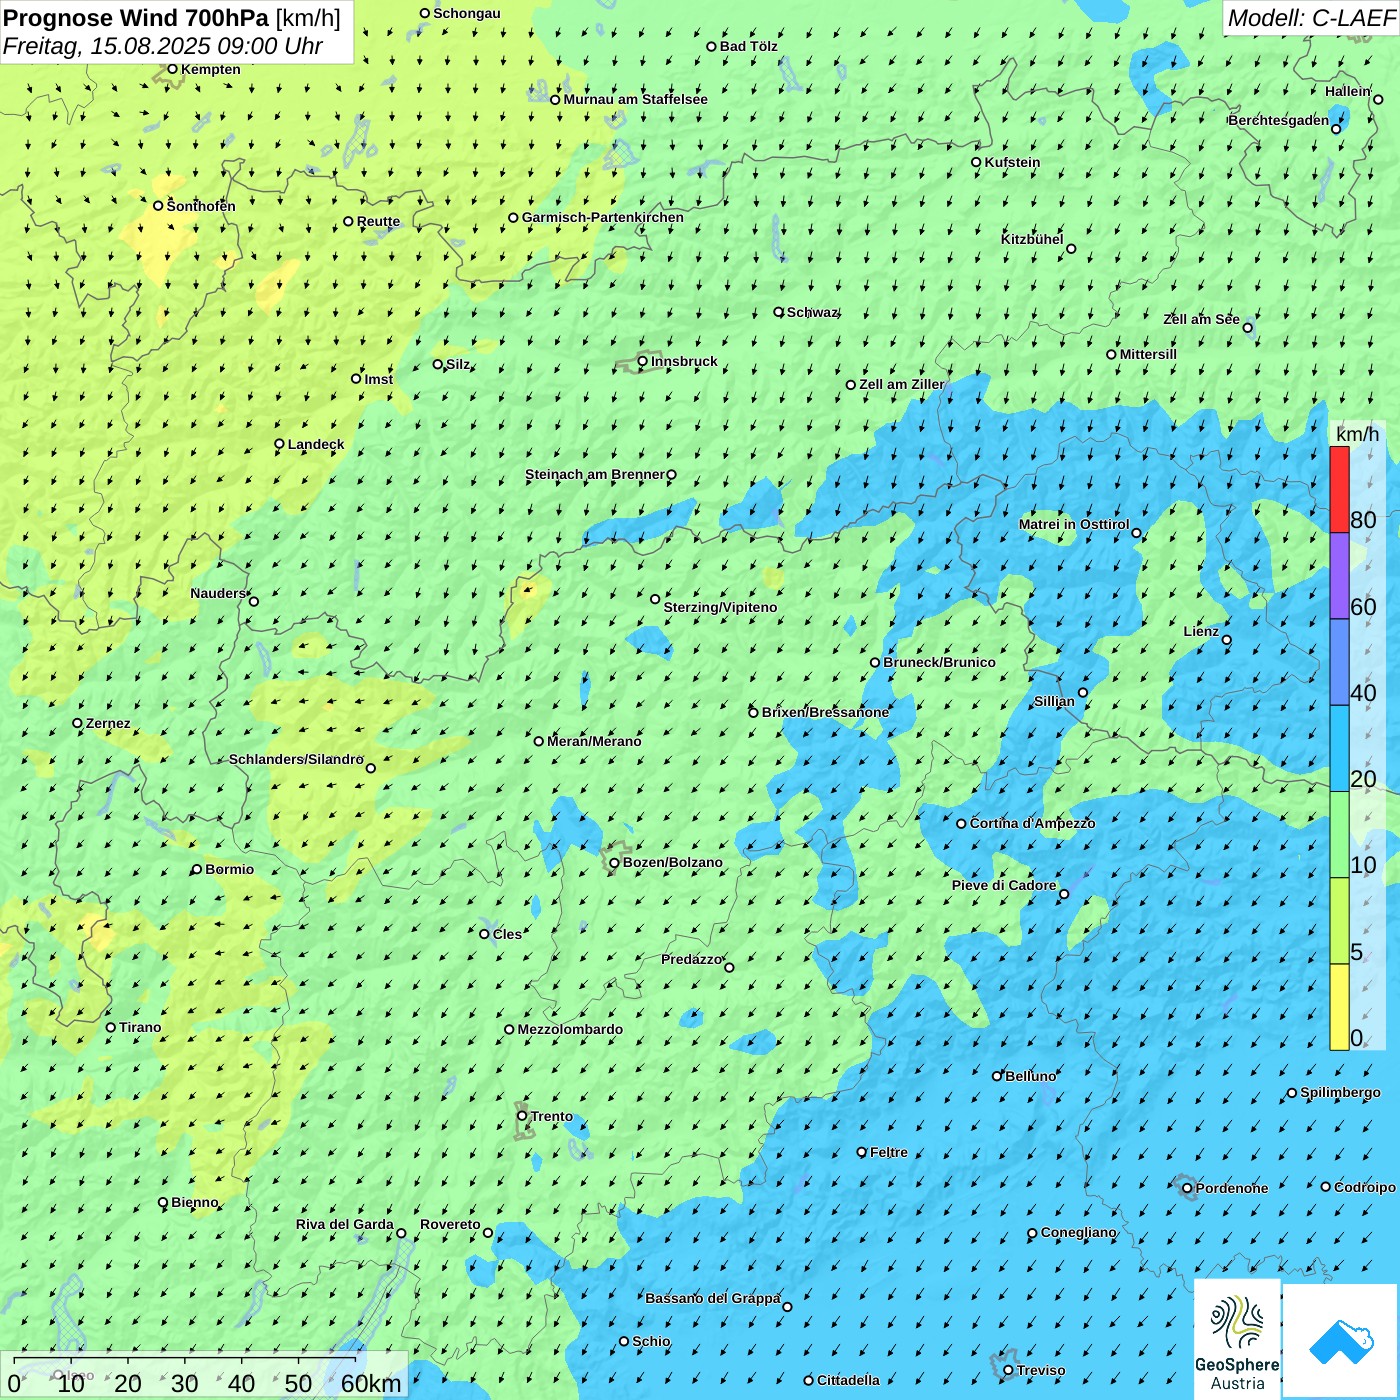Viewport: 1400px width, 1400px height.
Task: Click the Sillian city label
Action: point(1054,701)
